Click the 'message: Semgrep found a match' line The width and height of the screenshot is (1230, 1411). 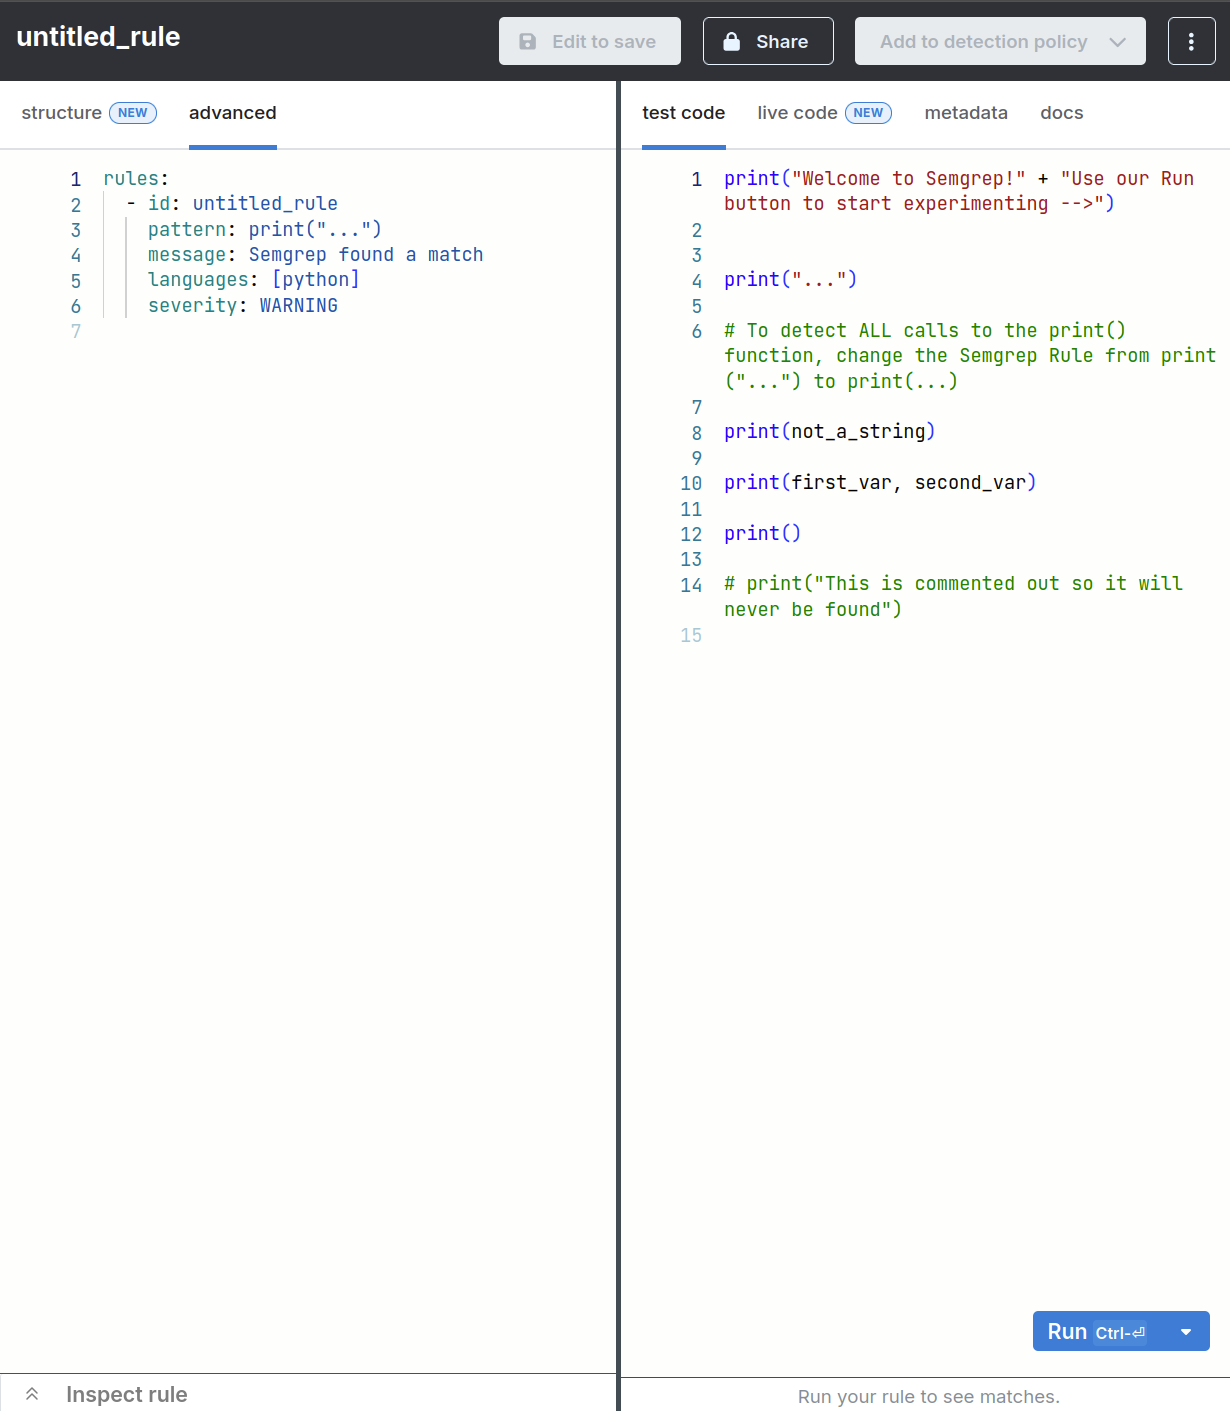pyautogui.click(x=315, y=255)
